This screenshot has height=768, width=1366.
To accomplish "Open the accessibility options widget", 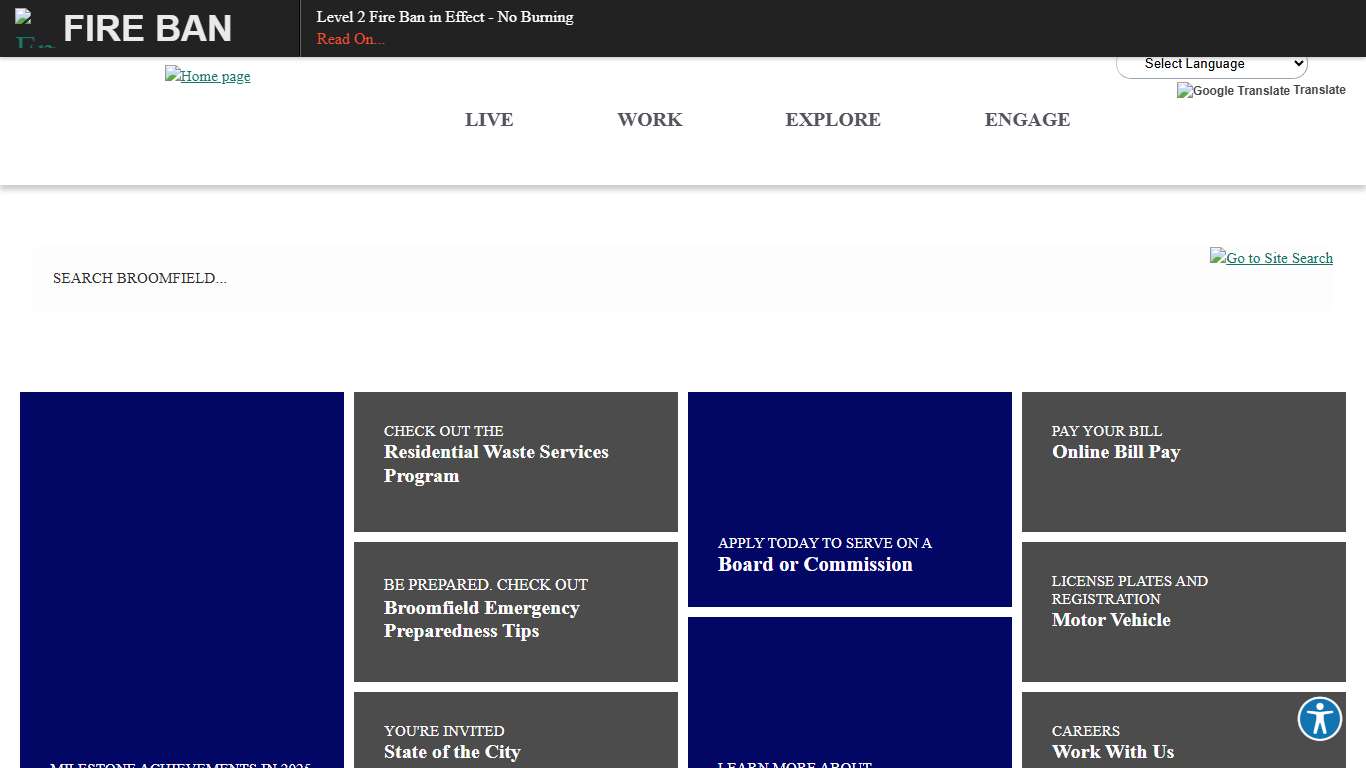I will [1319, 718].
